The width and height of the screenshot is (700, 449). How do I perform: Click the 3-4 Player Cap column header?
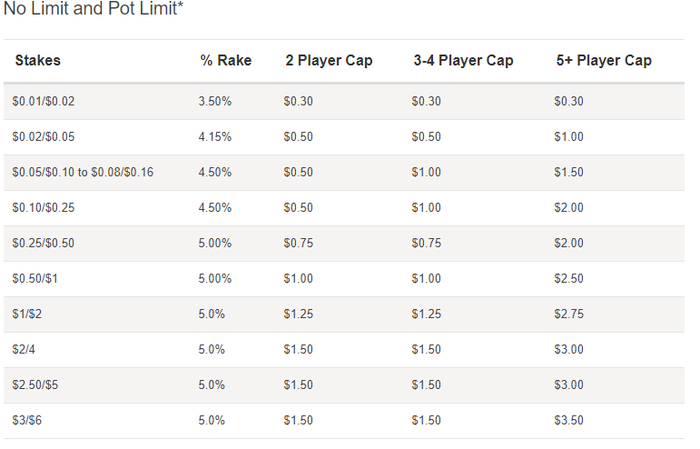click(x=463, y=61)
